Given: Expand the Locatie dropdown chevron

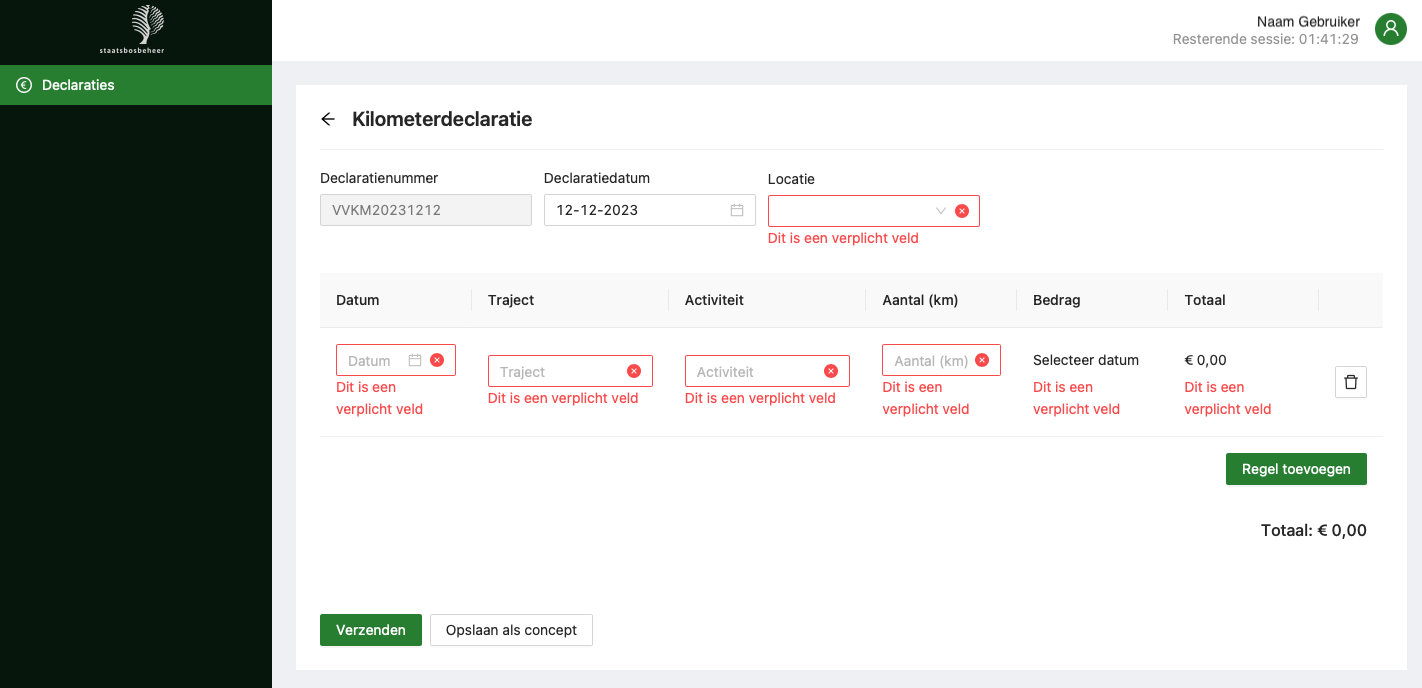Looking at the screenshot, I should tap(941, 211).
